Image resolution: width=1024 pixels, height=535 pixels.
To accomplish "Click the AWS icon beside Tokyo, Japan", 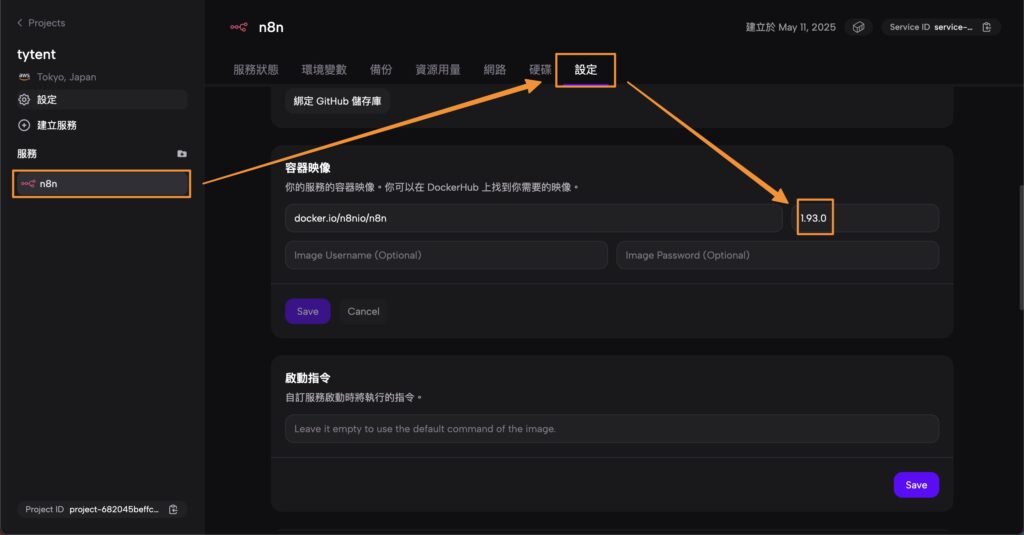I will (x=24, y=76).
